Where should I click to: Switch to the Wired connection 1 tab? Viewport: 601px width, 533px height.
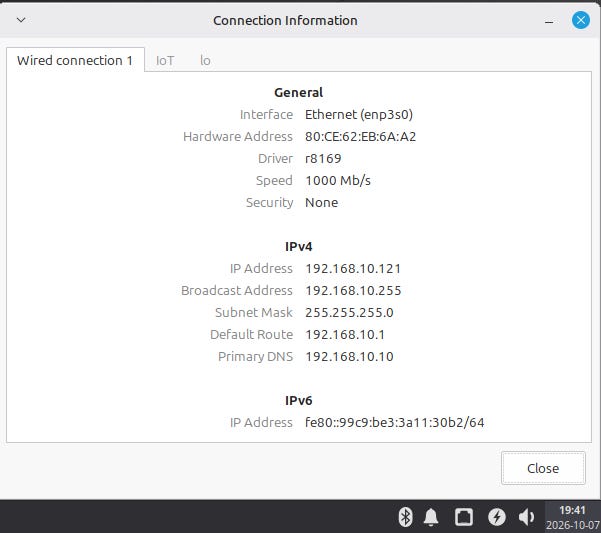coord(75,60)
